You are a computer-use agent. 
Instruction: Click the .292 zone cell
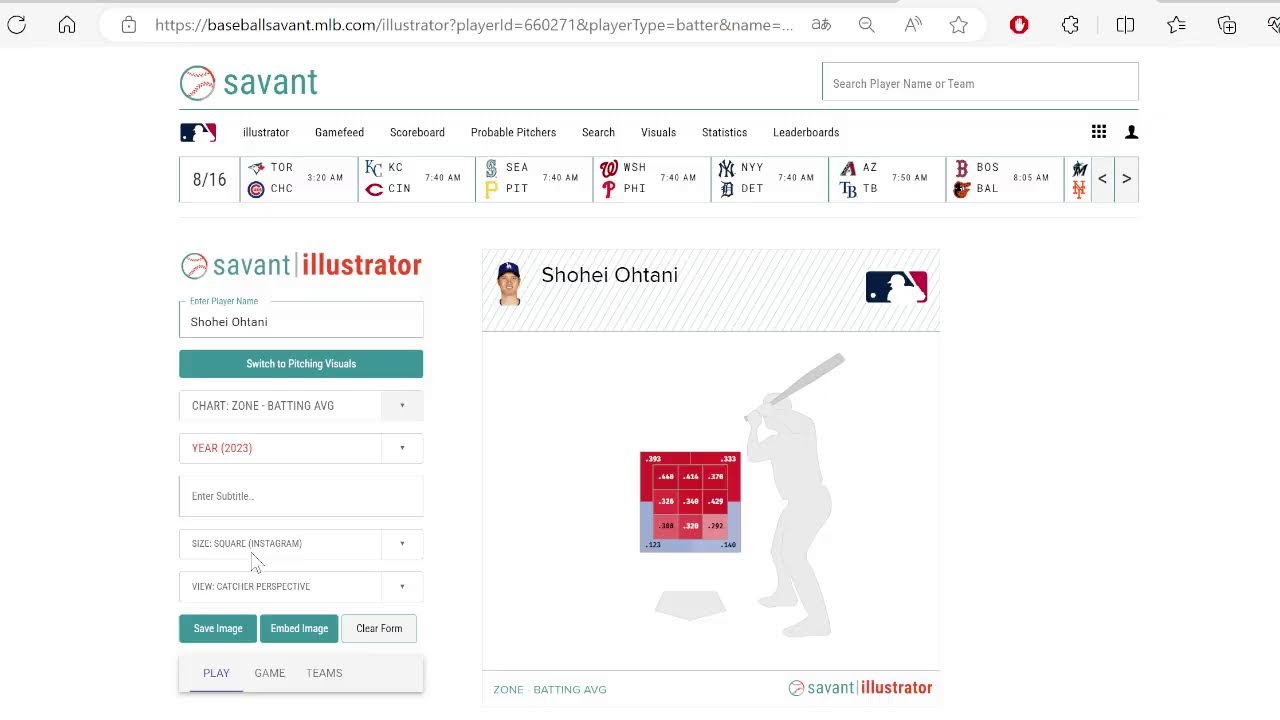coord(715,526)
